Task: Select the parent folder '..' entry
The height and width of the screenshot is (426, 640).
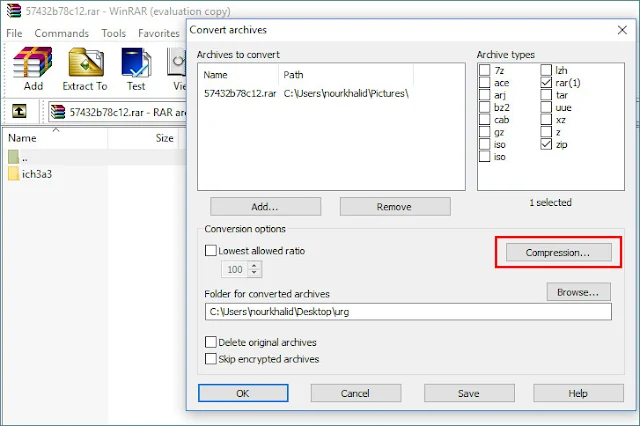Action: [95, 157]
